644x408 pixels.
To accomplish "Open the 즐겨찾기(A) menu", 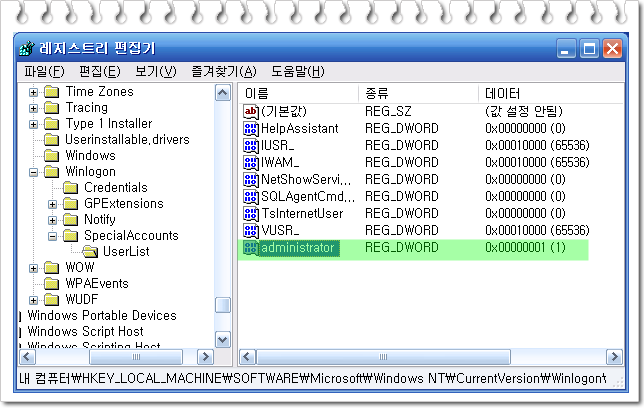I will (224, 71).
